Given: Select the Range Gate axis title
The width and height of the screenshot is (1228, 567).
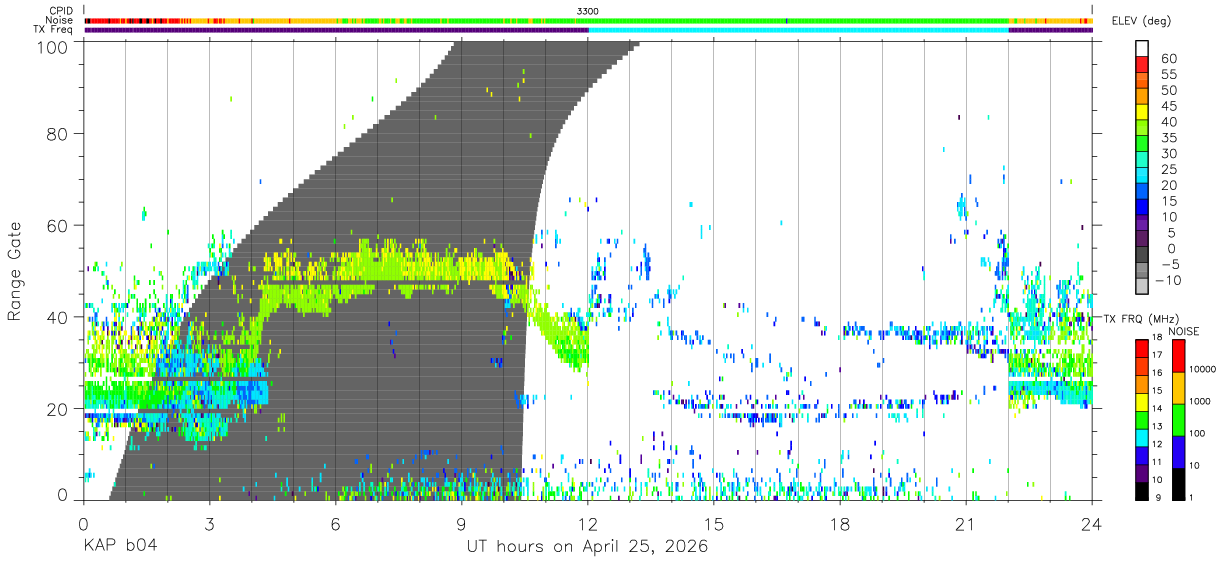Looking at the screenshot, I should pos(15,270).
